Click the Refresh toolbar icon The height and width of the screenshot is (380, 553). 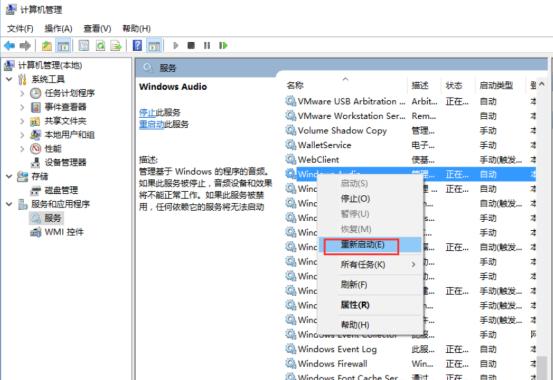101,46
